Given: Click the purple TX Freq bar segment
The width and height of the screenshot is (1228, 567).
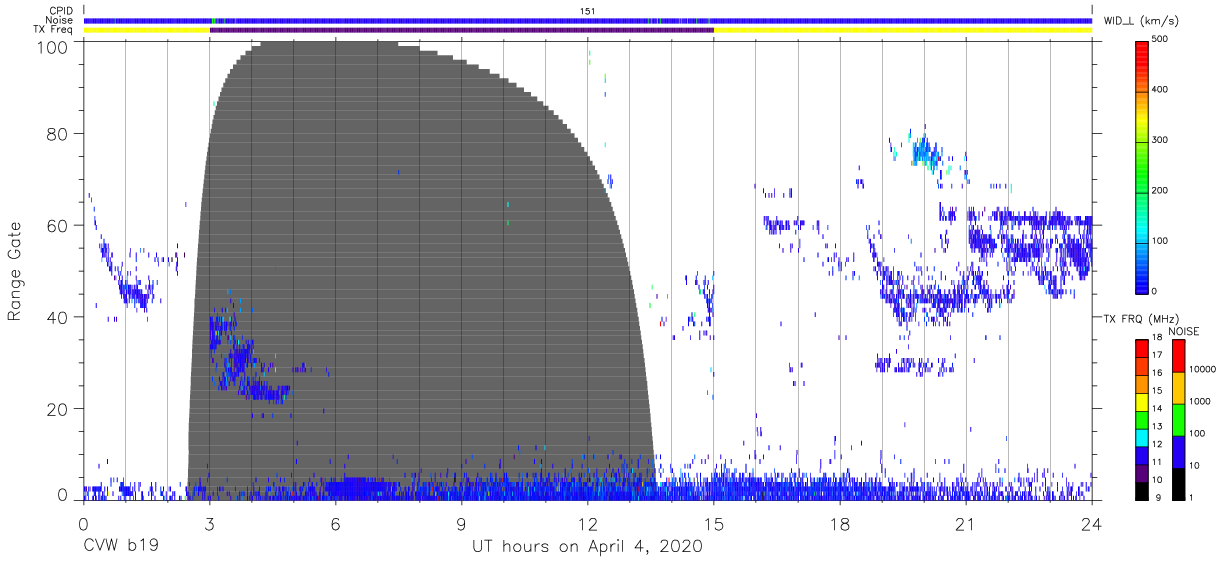Looking at the screenshot, I should click(461, 30).
